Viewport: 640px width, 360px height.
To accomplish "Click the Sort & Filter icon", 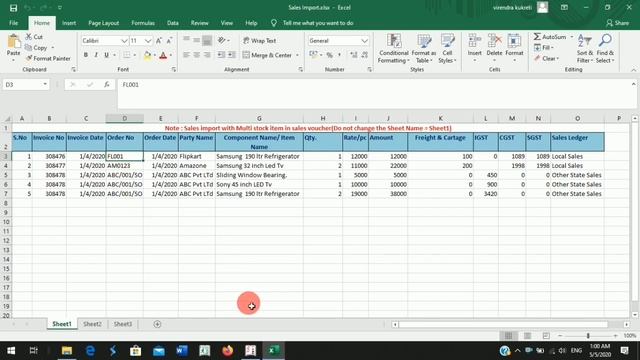I will click(584, 41).
